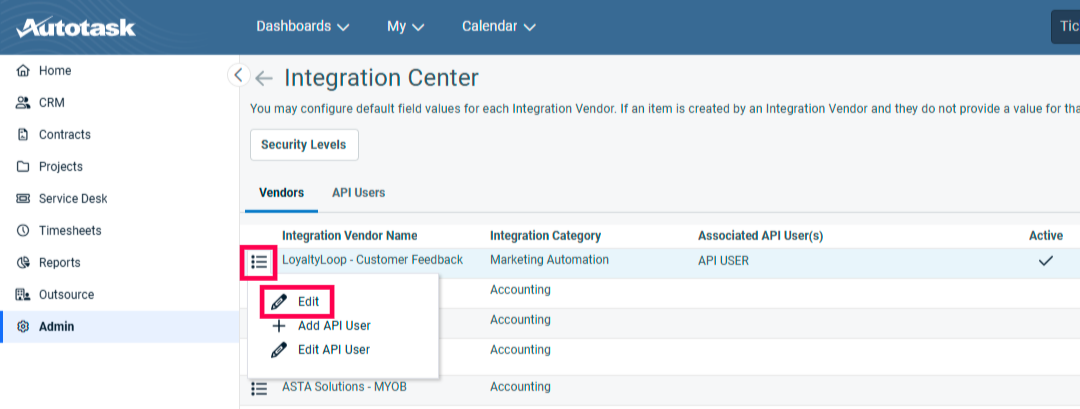Click the Contracts document icon
Viewport: 1080px width, 409px height.
[23, 135]
